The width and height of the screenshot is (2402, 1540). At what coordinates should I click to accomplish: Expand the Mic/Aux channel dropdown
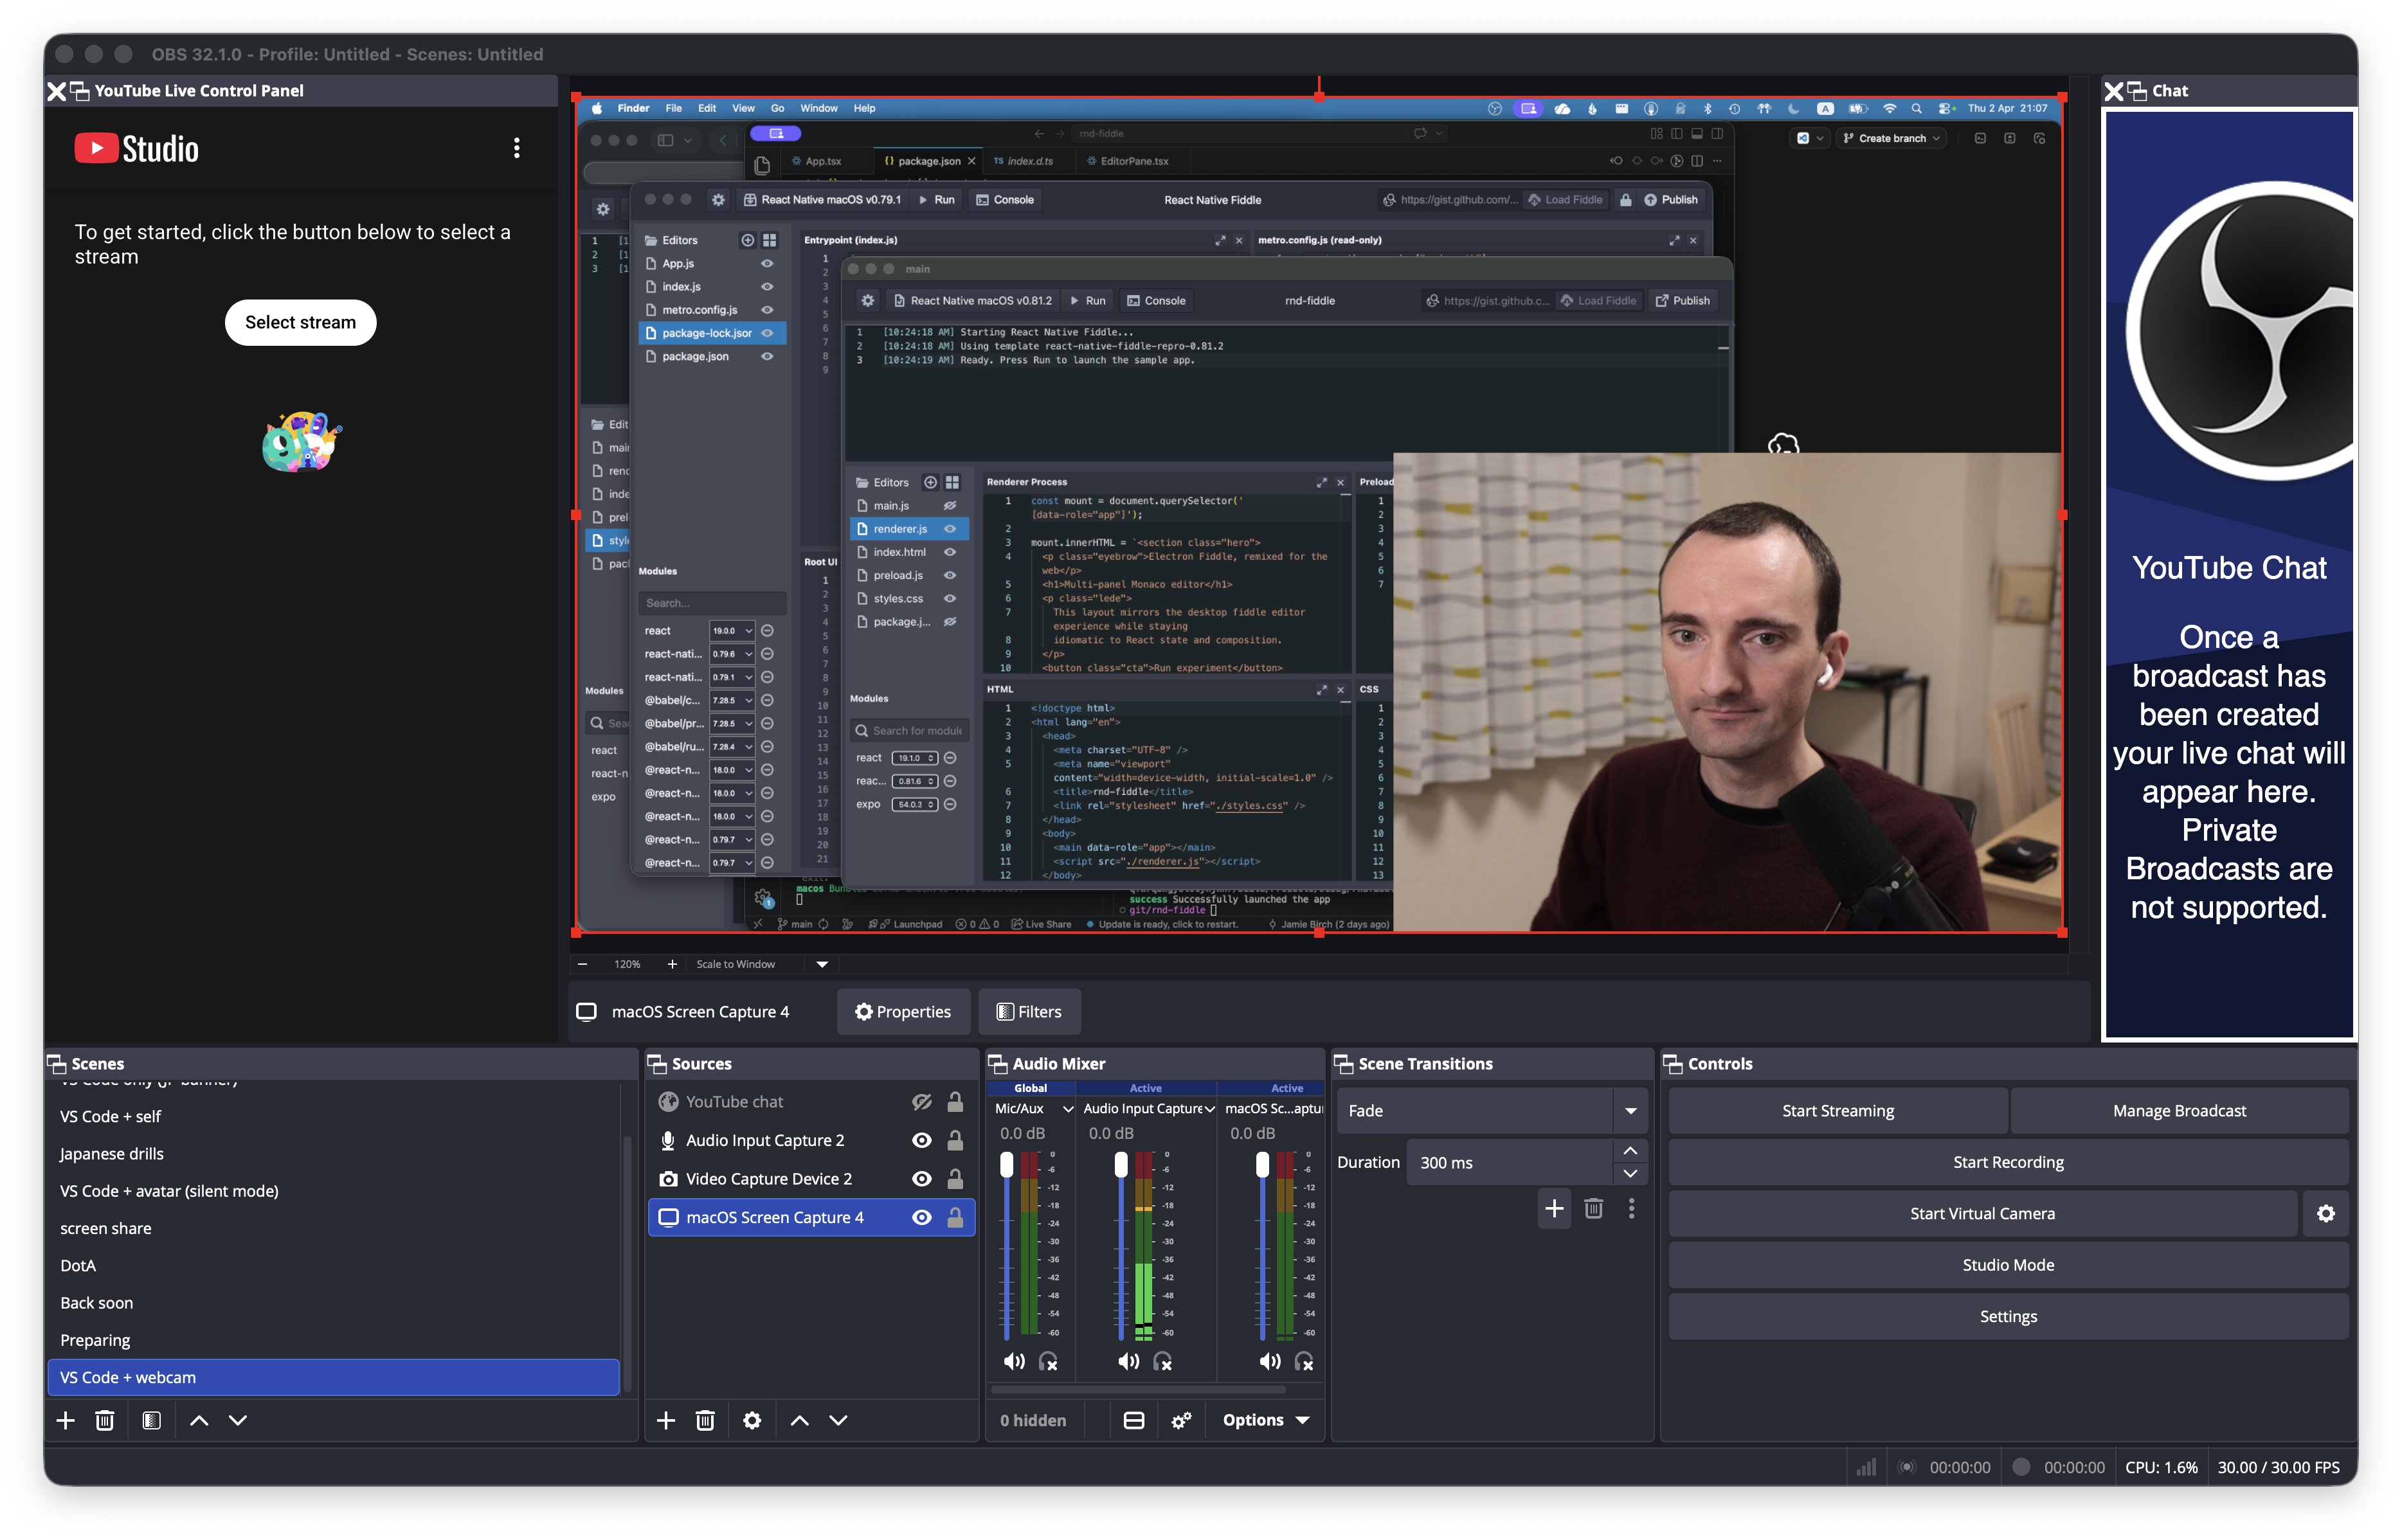[1068, 1108]
